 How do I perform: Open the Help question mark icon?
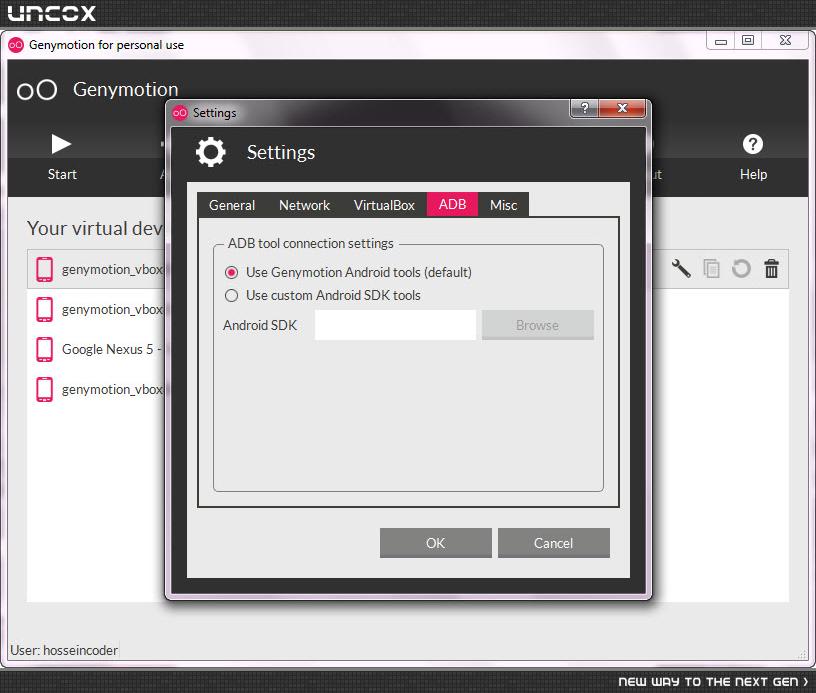tap(753, 144)
